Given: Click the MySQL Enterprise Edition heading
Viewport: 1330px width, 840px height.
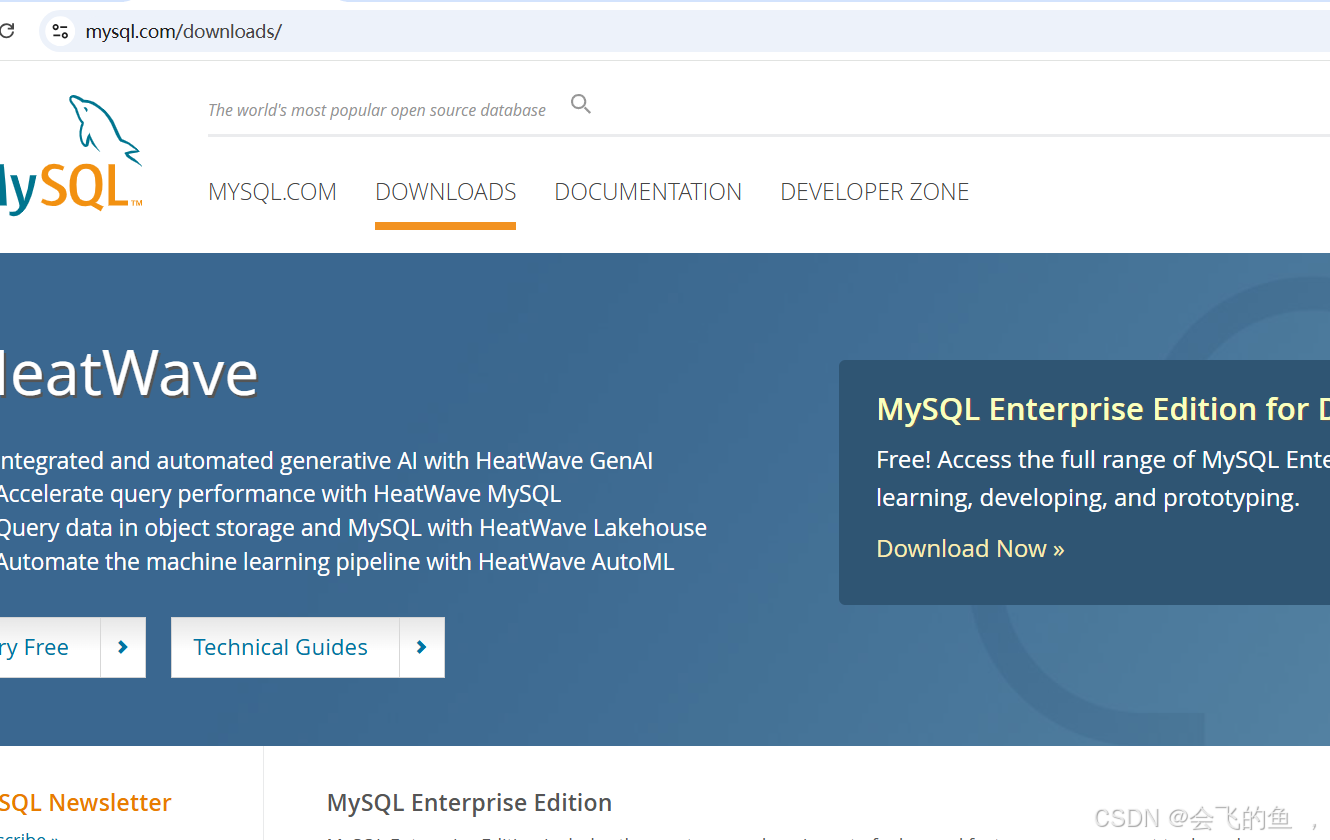Looking at the screenshot, I should [469, 802].
